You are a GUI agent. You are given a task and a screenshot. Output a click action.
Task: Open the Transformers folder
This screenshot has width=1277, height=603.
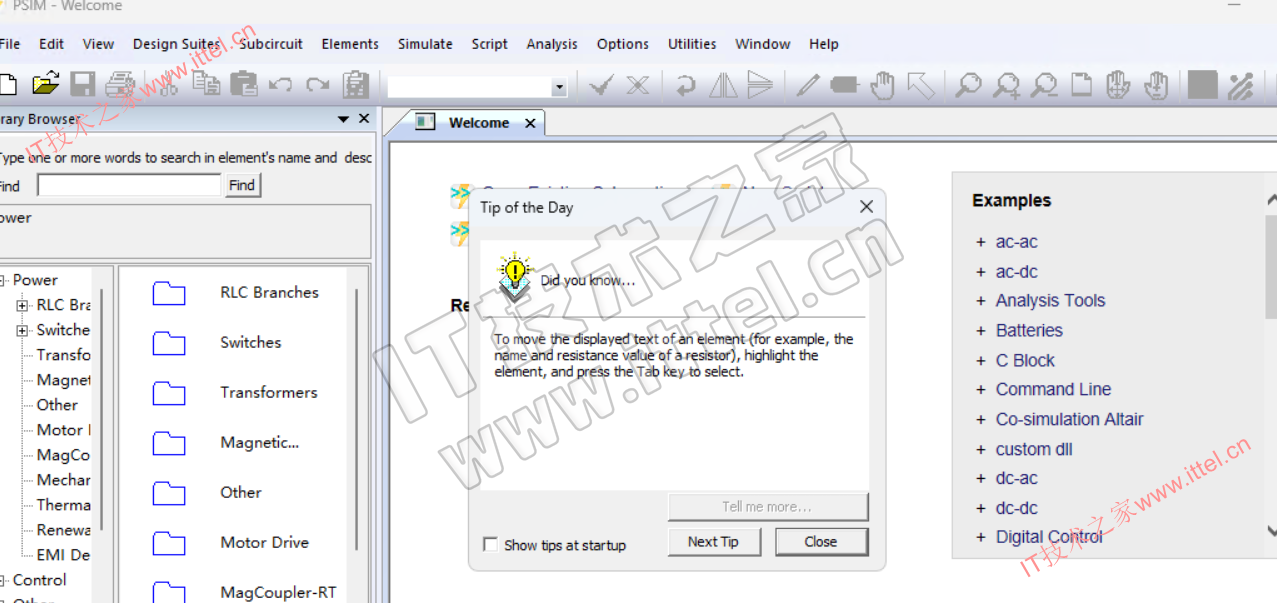click(x=169, y=393)
